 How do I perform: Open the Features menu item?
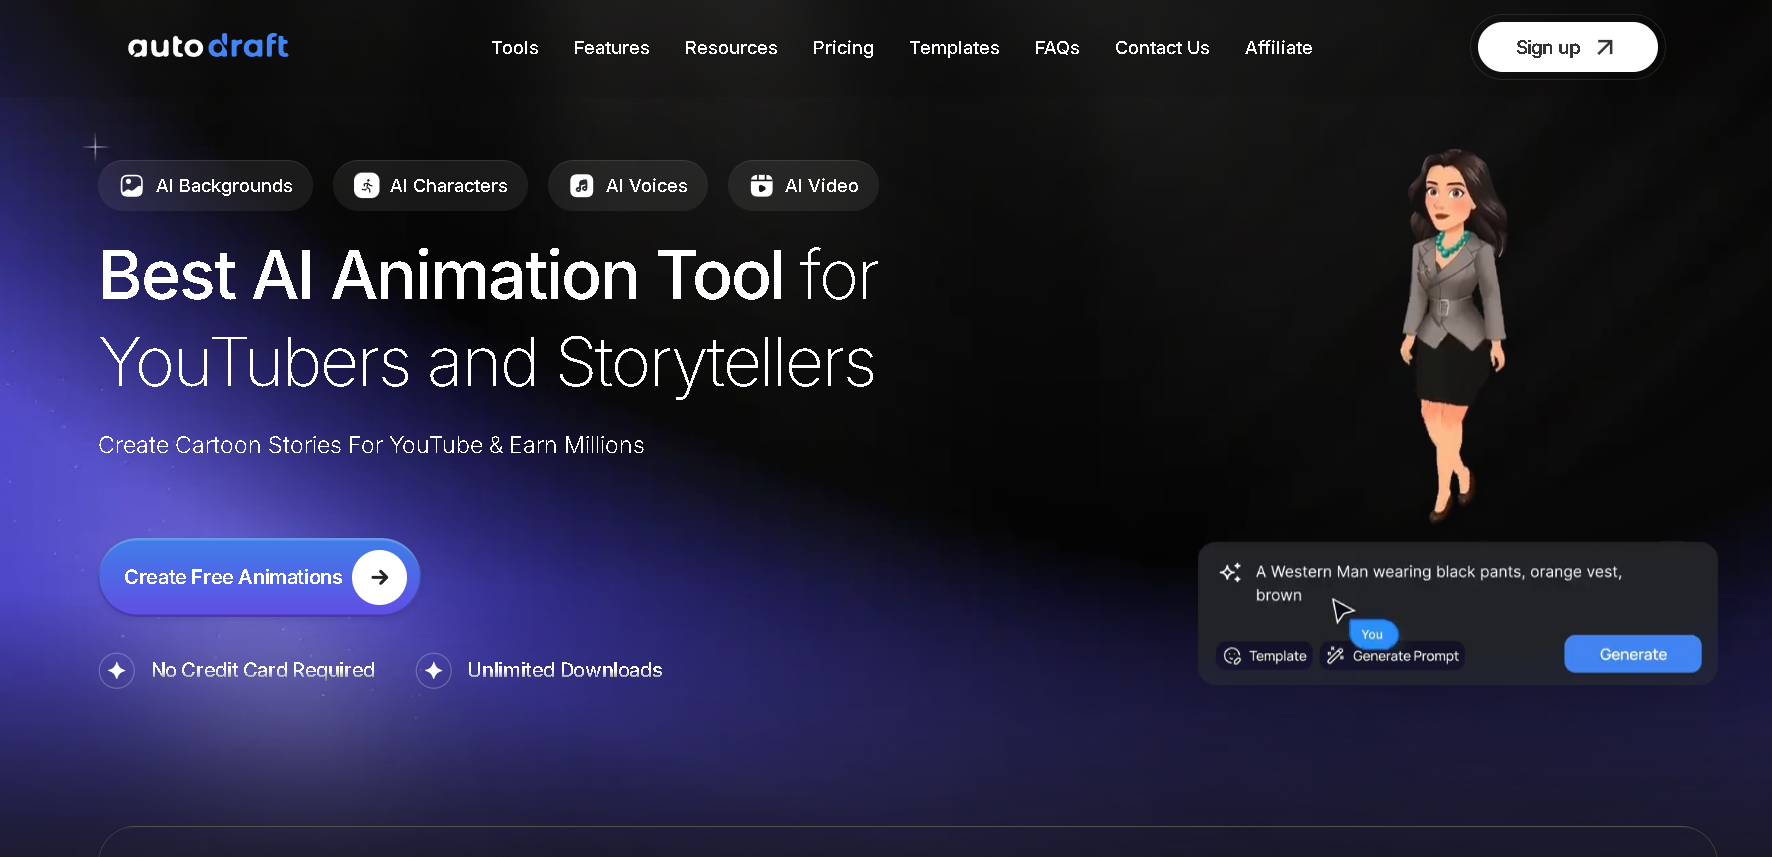[x=612, y=48]
